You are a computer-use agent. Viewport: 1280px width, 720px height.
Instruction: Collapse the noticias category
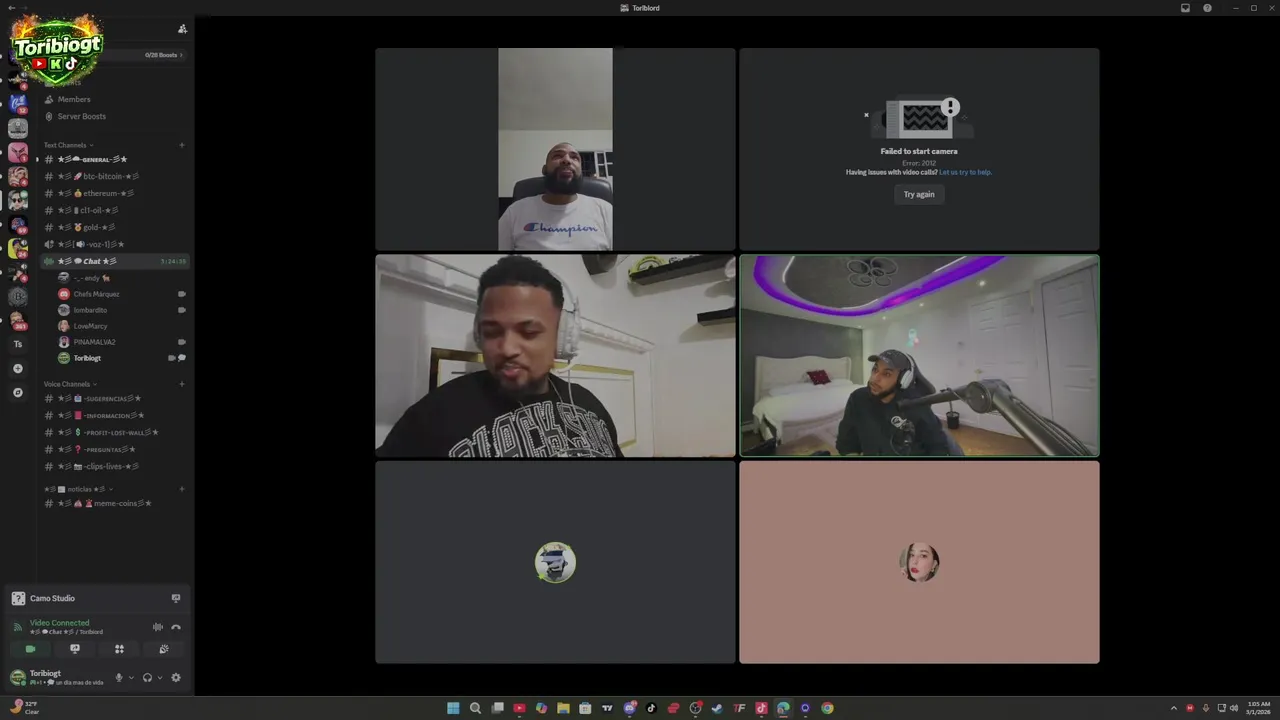coord(79,489)
